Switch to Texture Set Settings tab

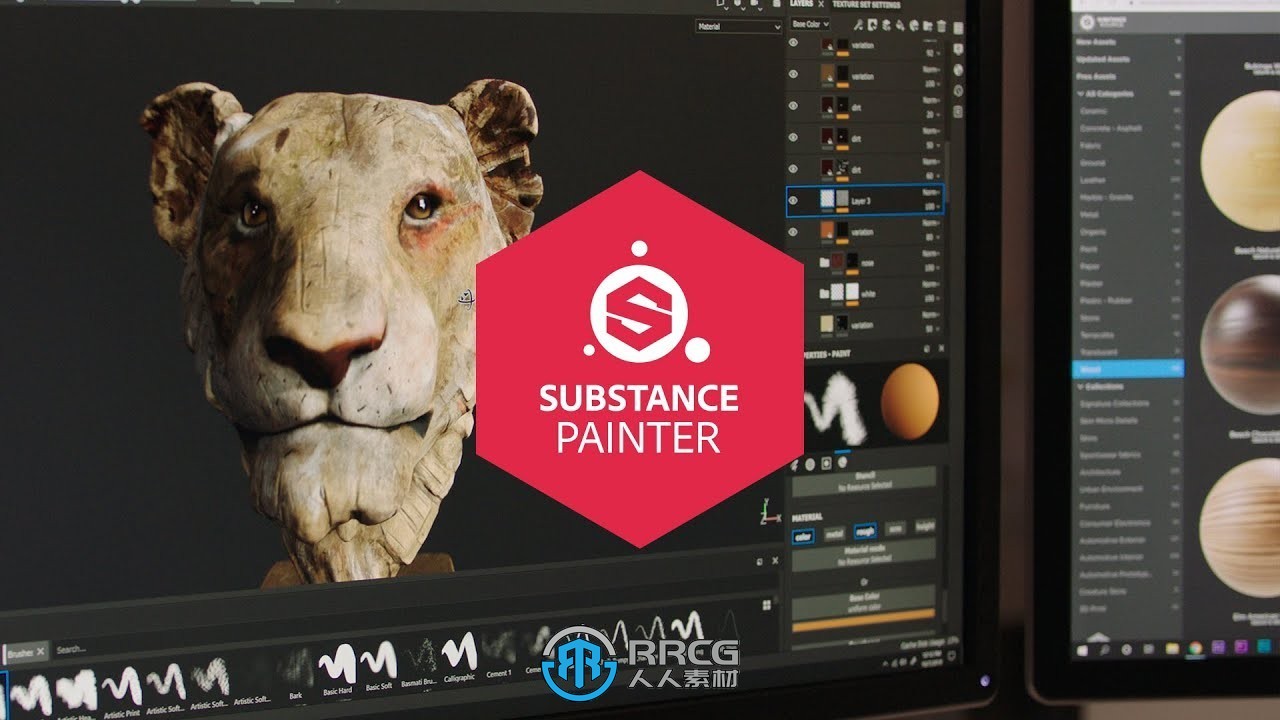click(x=866, y=5)
